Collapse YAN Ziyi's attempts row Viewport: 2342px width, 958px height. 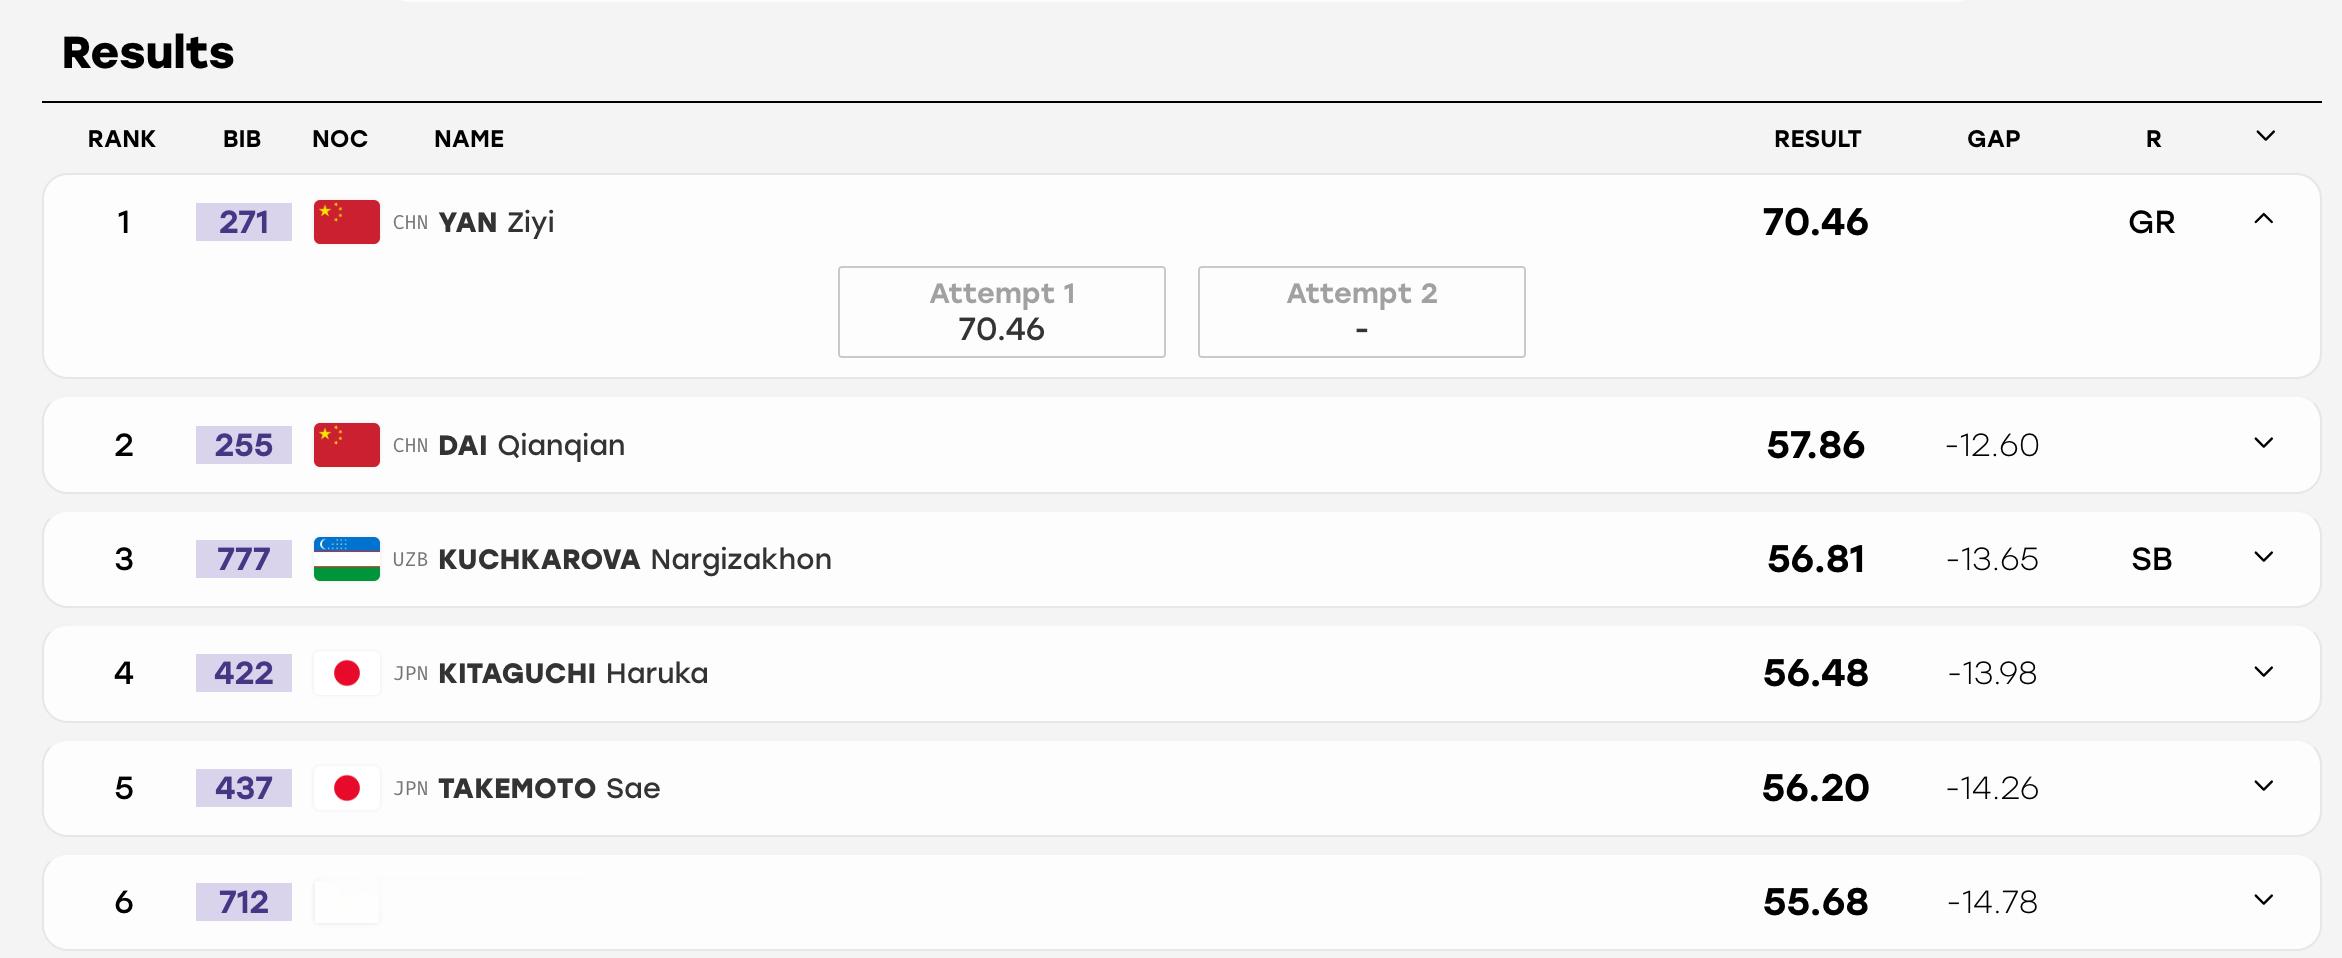point(2264,219)
